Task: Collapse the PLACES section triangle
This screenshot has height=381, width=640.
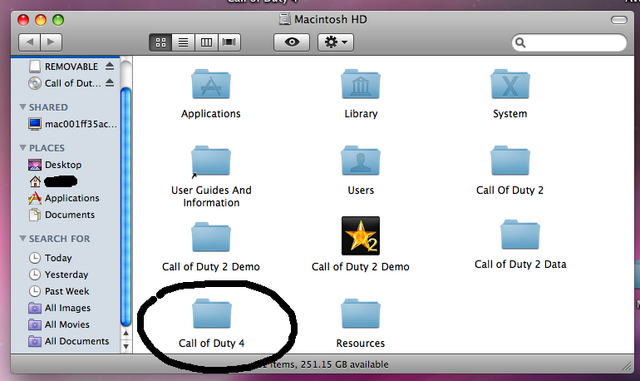Action: [22, 147]
